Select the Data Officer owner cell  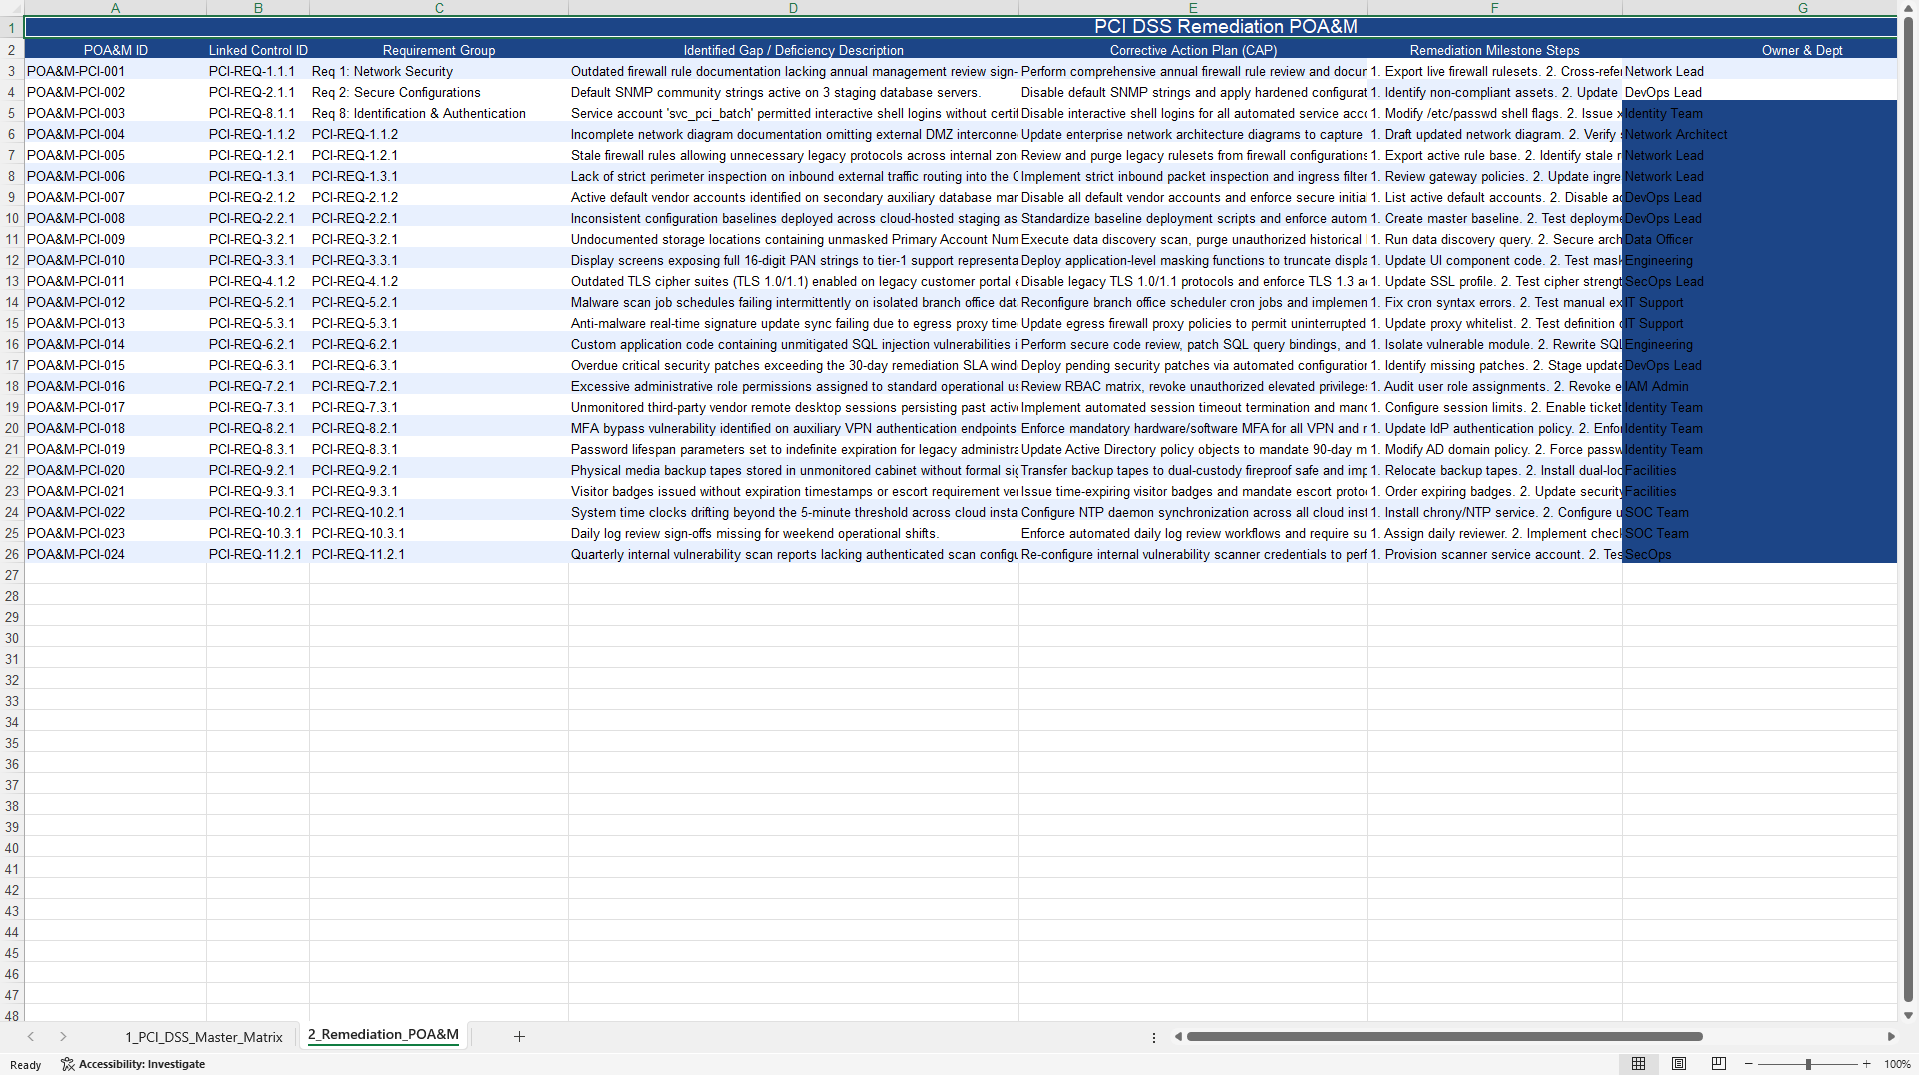point(1759,239)
